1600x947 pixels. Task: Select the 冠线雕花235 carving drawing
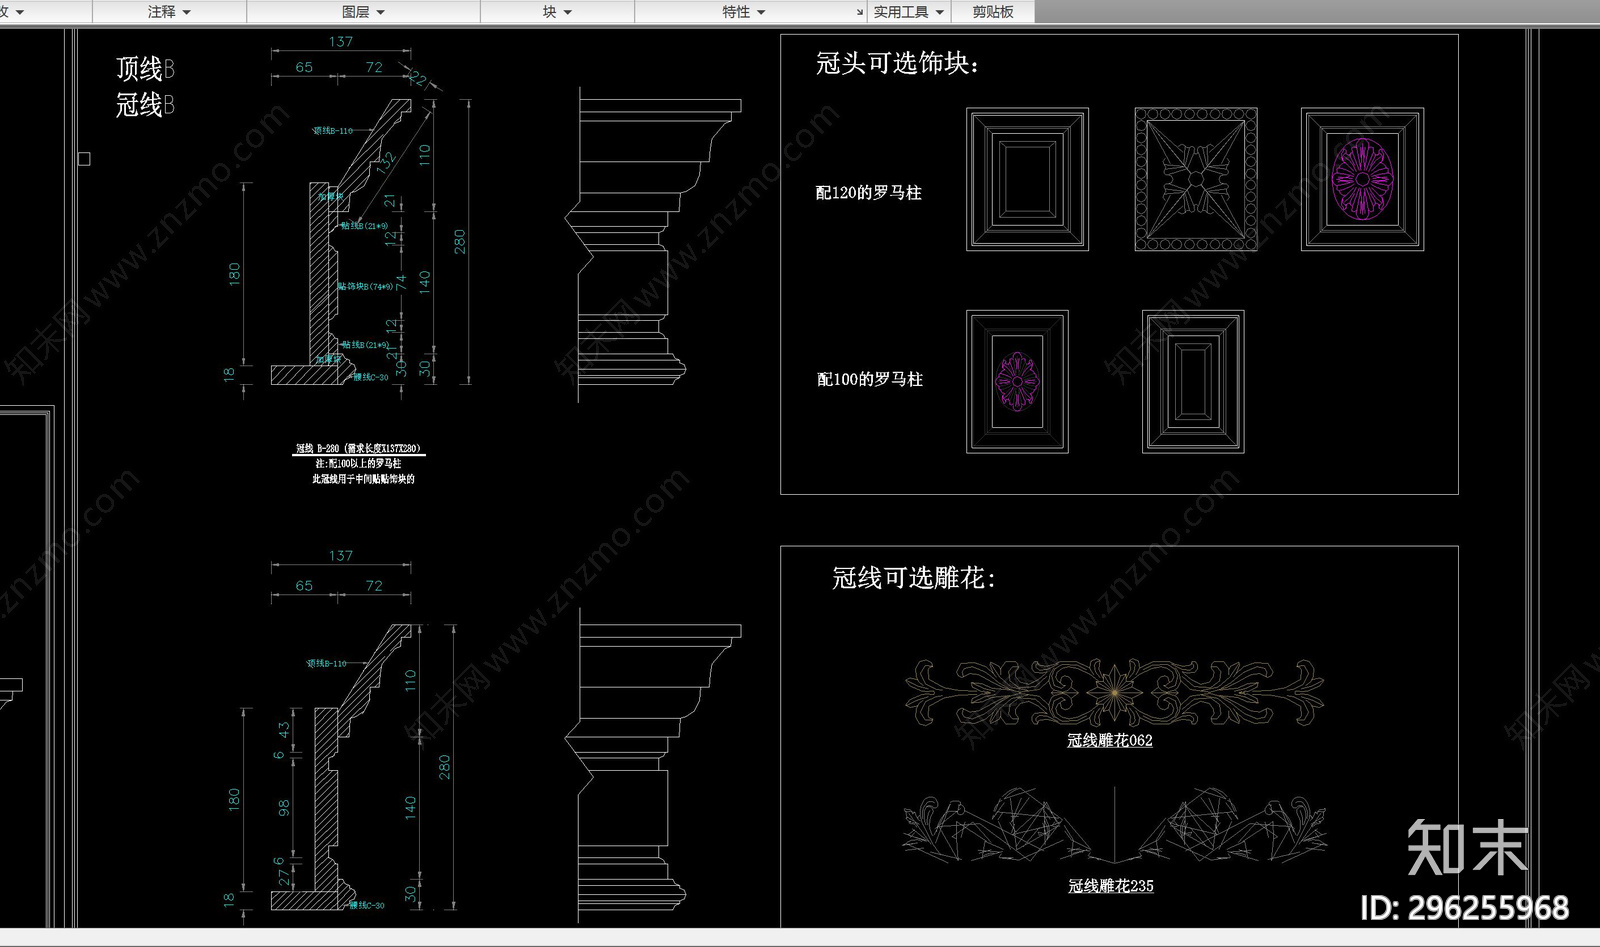[x=1114, y=825]
